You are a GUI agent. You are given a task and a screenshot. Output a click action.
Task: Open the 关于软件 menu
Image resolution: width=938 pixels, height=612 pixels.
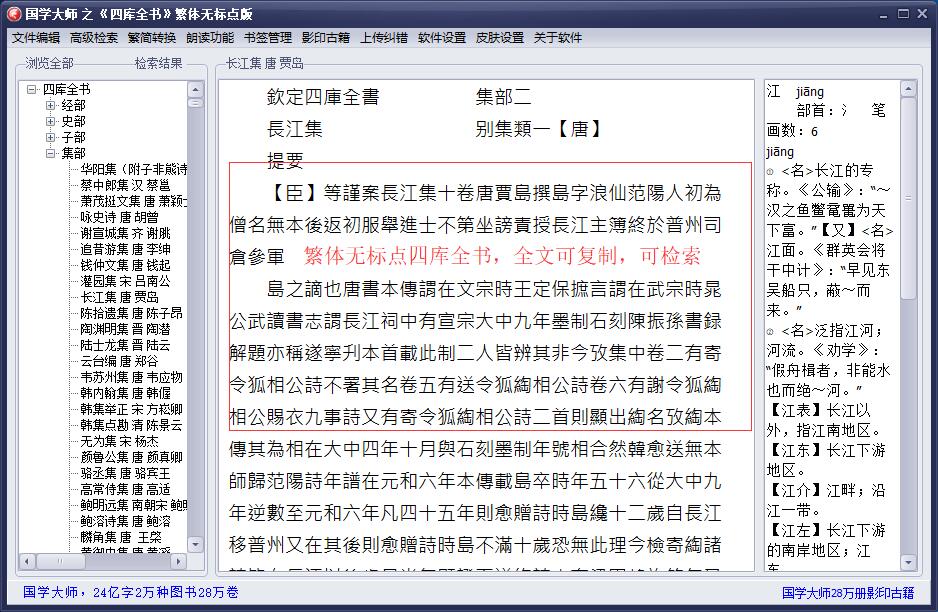coord(558,38)
